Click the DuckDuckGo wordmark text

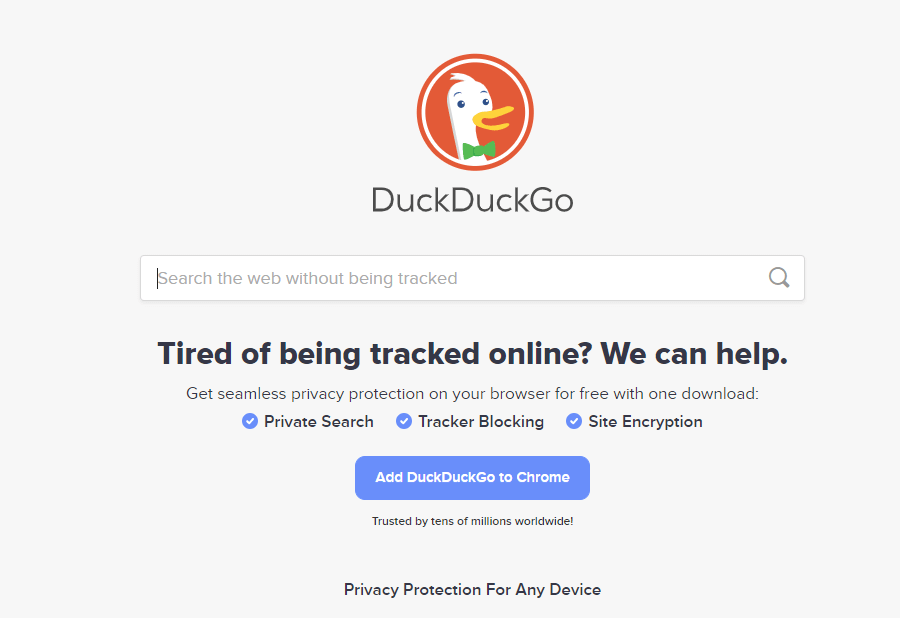click(x=472, y=200)
